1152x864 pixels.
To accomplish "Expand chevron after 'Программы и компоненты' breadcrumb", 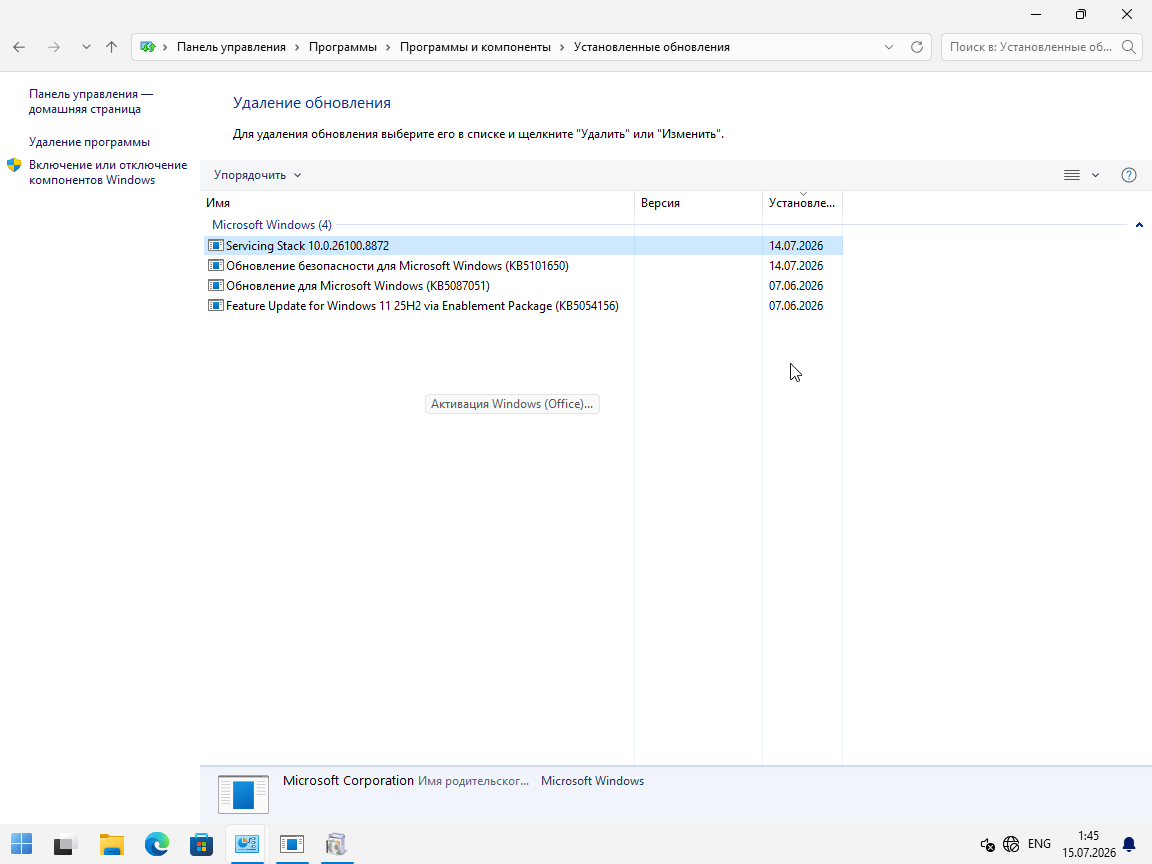I will pos(563,47).
